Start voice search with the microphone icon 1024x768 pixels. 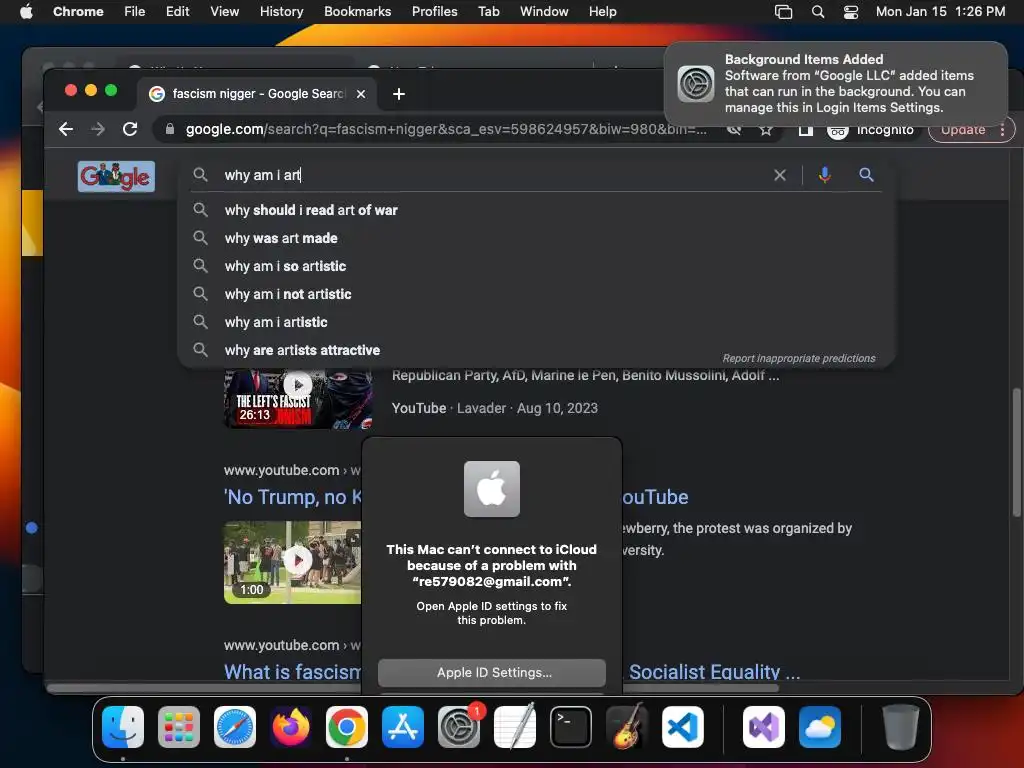pyautogui.click(x=825, y=175)
